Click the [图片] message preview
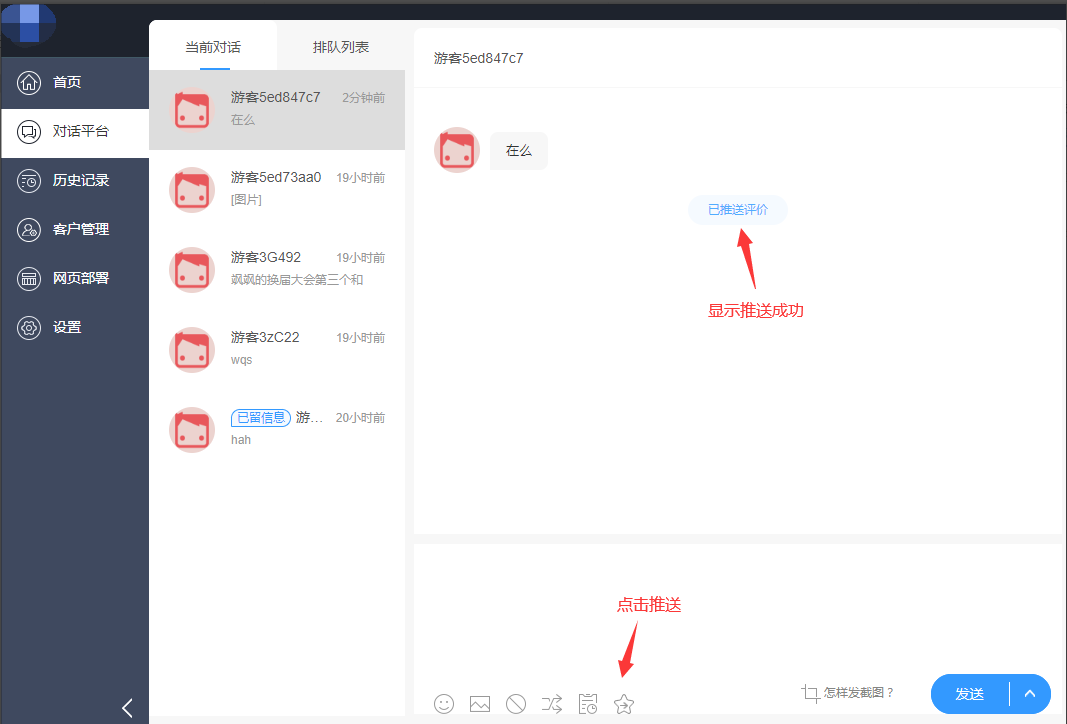 (x=246, y=200)
